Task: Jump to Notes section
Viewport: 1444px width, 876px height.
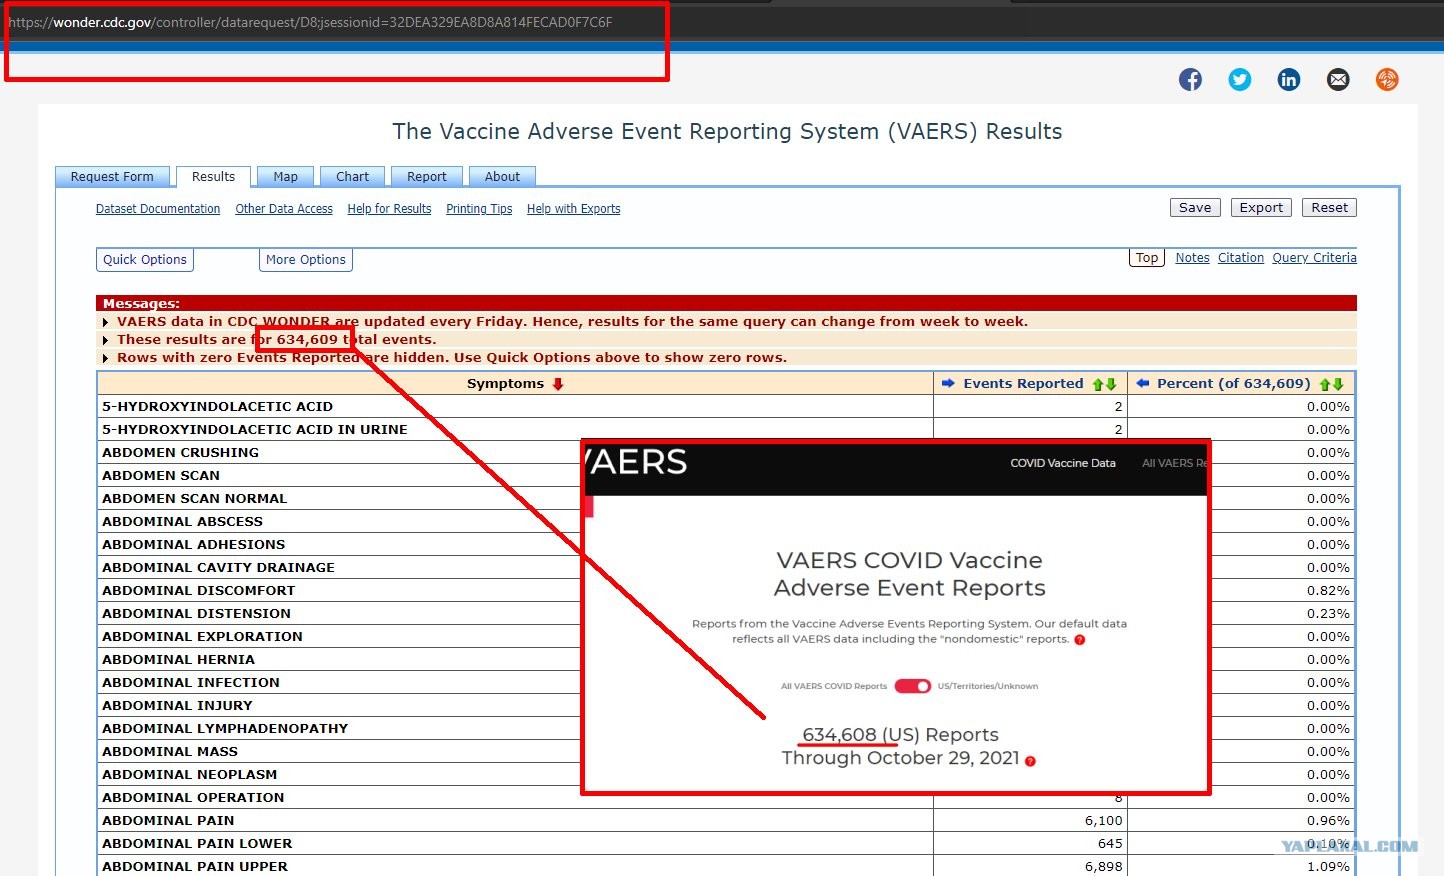Action: [x=1192, y=258]
